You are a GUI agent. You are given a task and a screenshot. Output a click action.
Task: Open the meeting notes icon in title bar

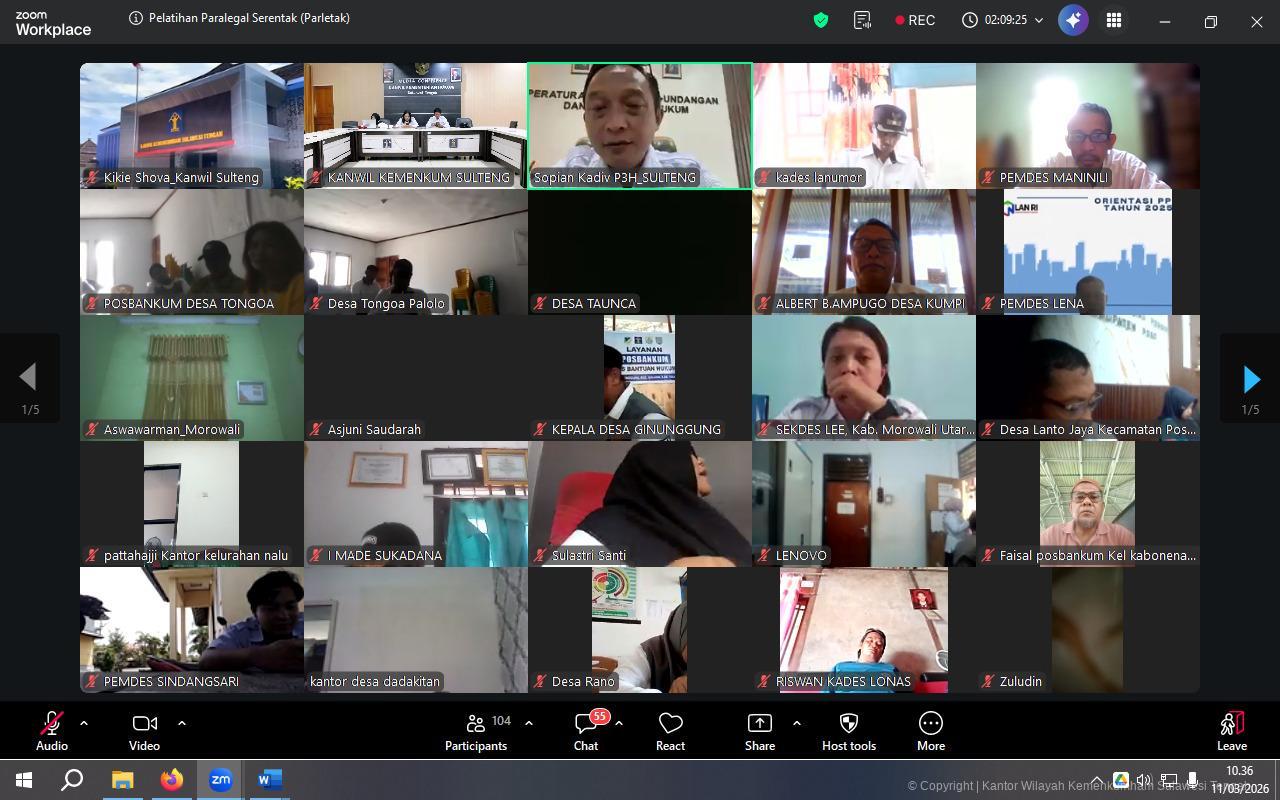point(862,20)
